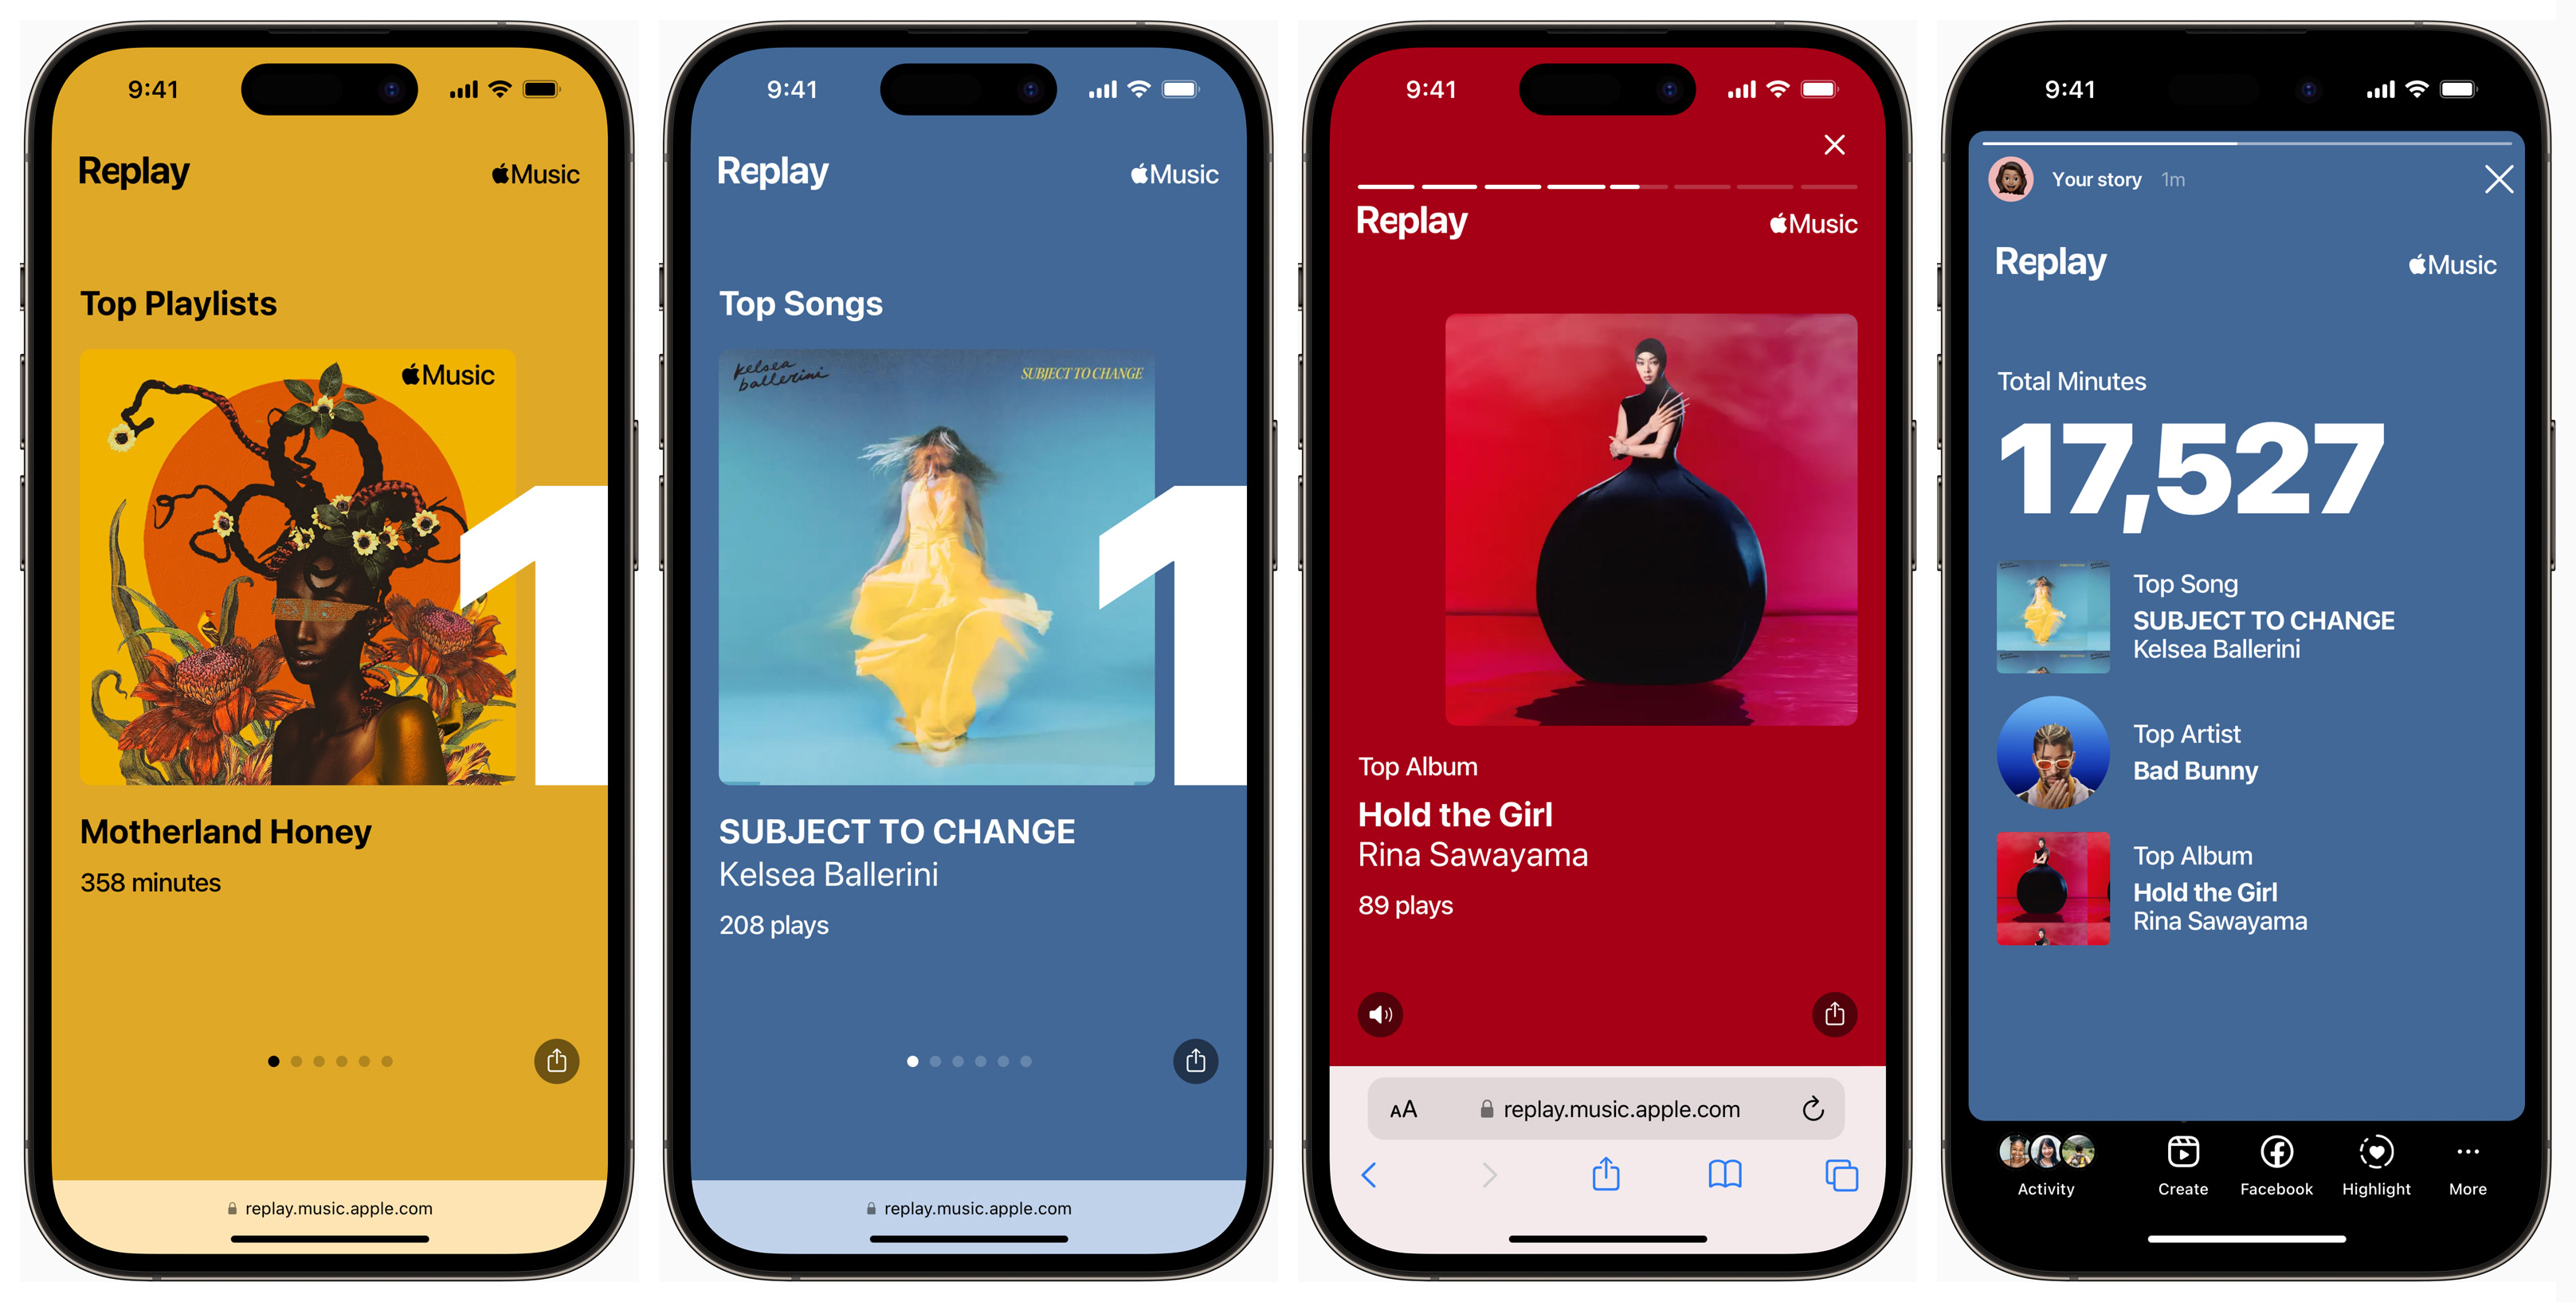The height and width of the screenshot is (1302, 2576).
Task: Click the speaker/sound icon on Top Album screen
Action: [x=1384, y=1010]
